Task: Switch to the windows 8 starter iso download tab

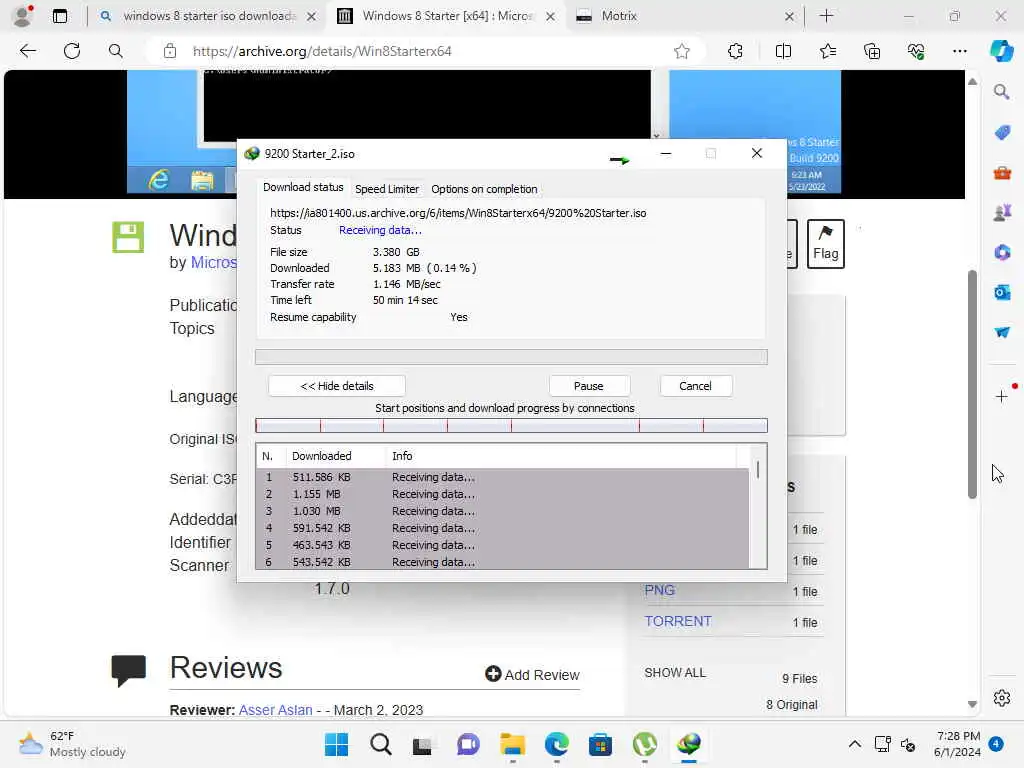Action: tap(209, 16)
